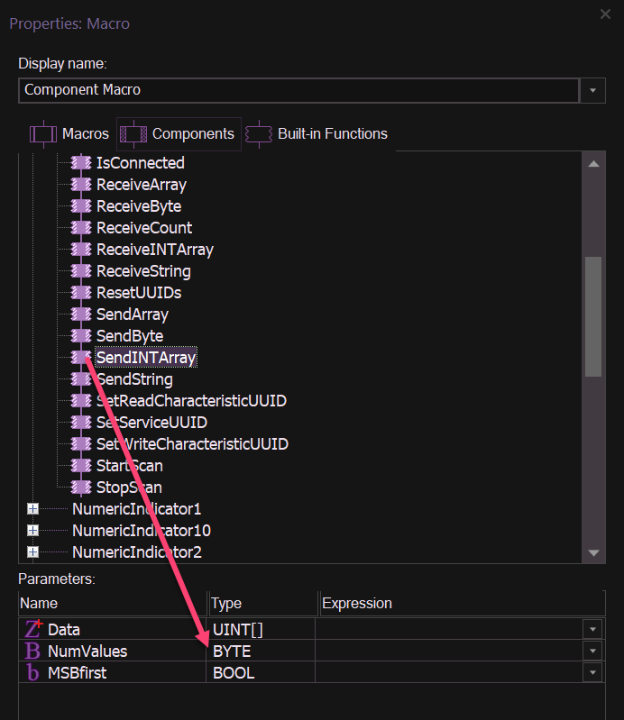This screenshot has width=624, height=720.
Task: Select the SendString macro
Action: click(134, 380)
